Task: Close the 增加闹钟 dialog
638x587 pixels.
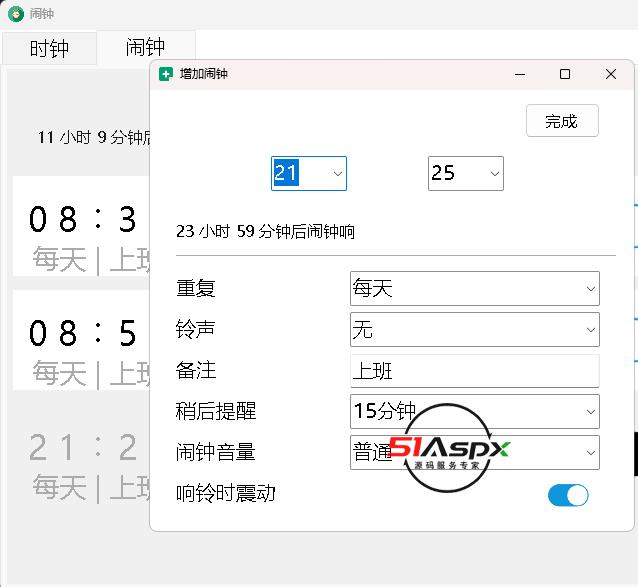Action: pyautogui.click(x=611, y=74)
